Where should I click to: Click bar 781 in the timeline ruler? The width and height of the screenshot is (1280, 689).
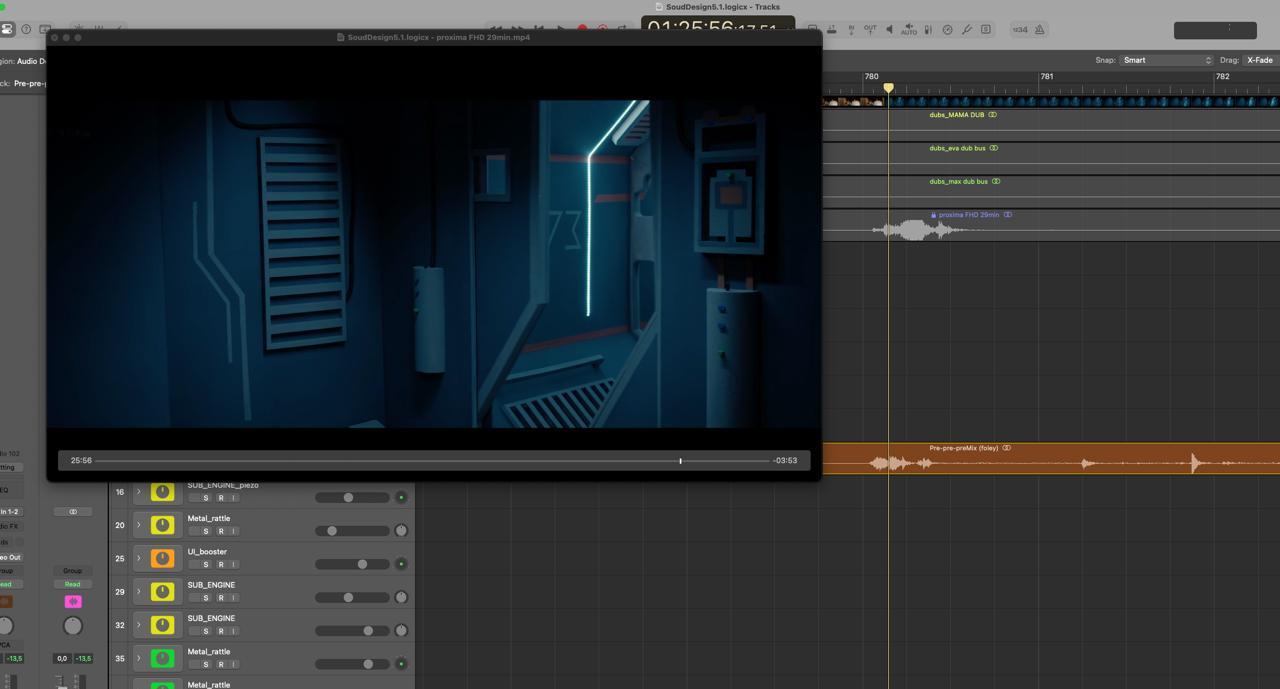point(1047,76)
